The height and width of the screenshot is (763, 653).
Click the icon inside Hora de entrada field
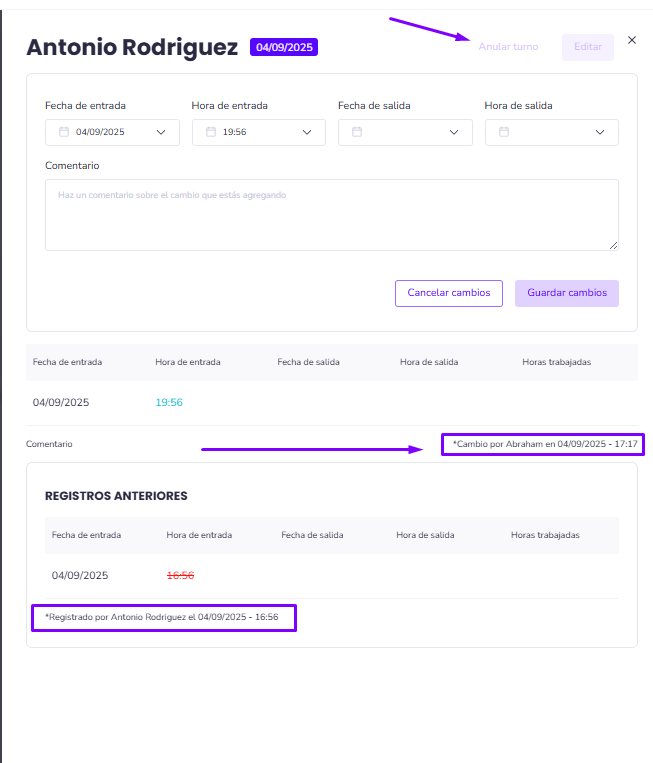coord(211,132)
